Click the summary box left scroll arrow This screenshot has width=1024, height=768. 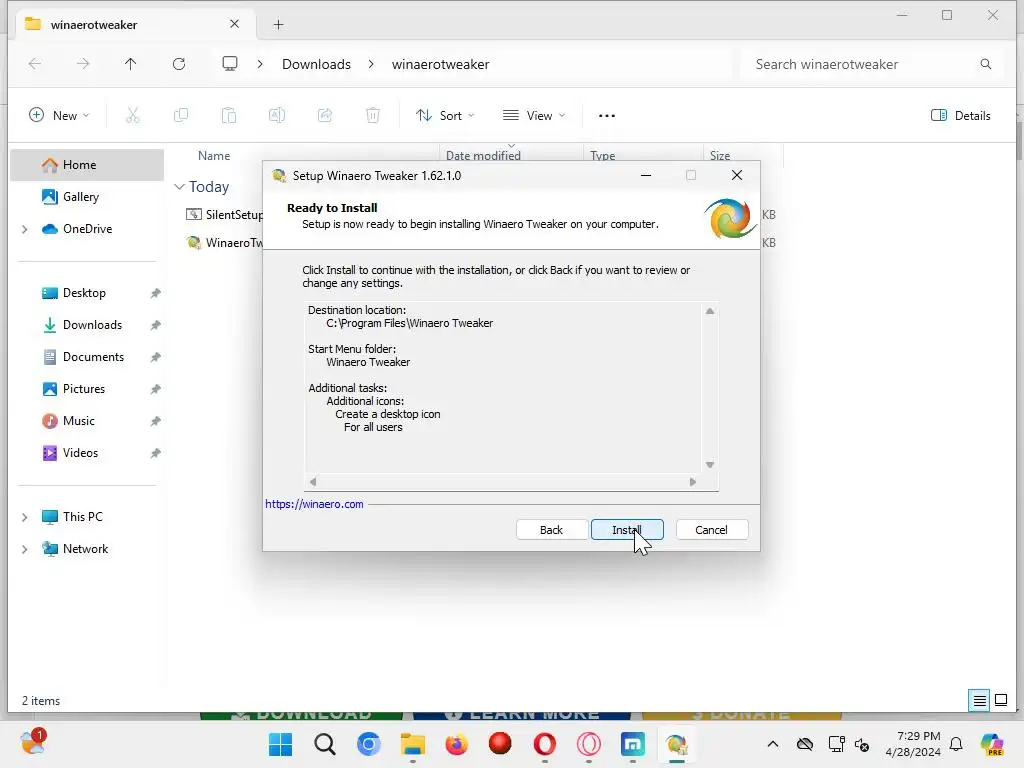click(x=313, y=482)
